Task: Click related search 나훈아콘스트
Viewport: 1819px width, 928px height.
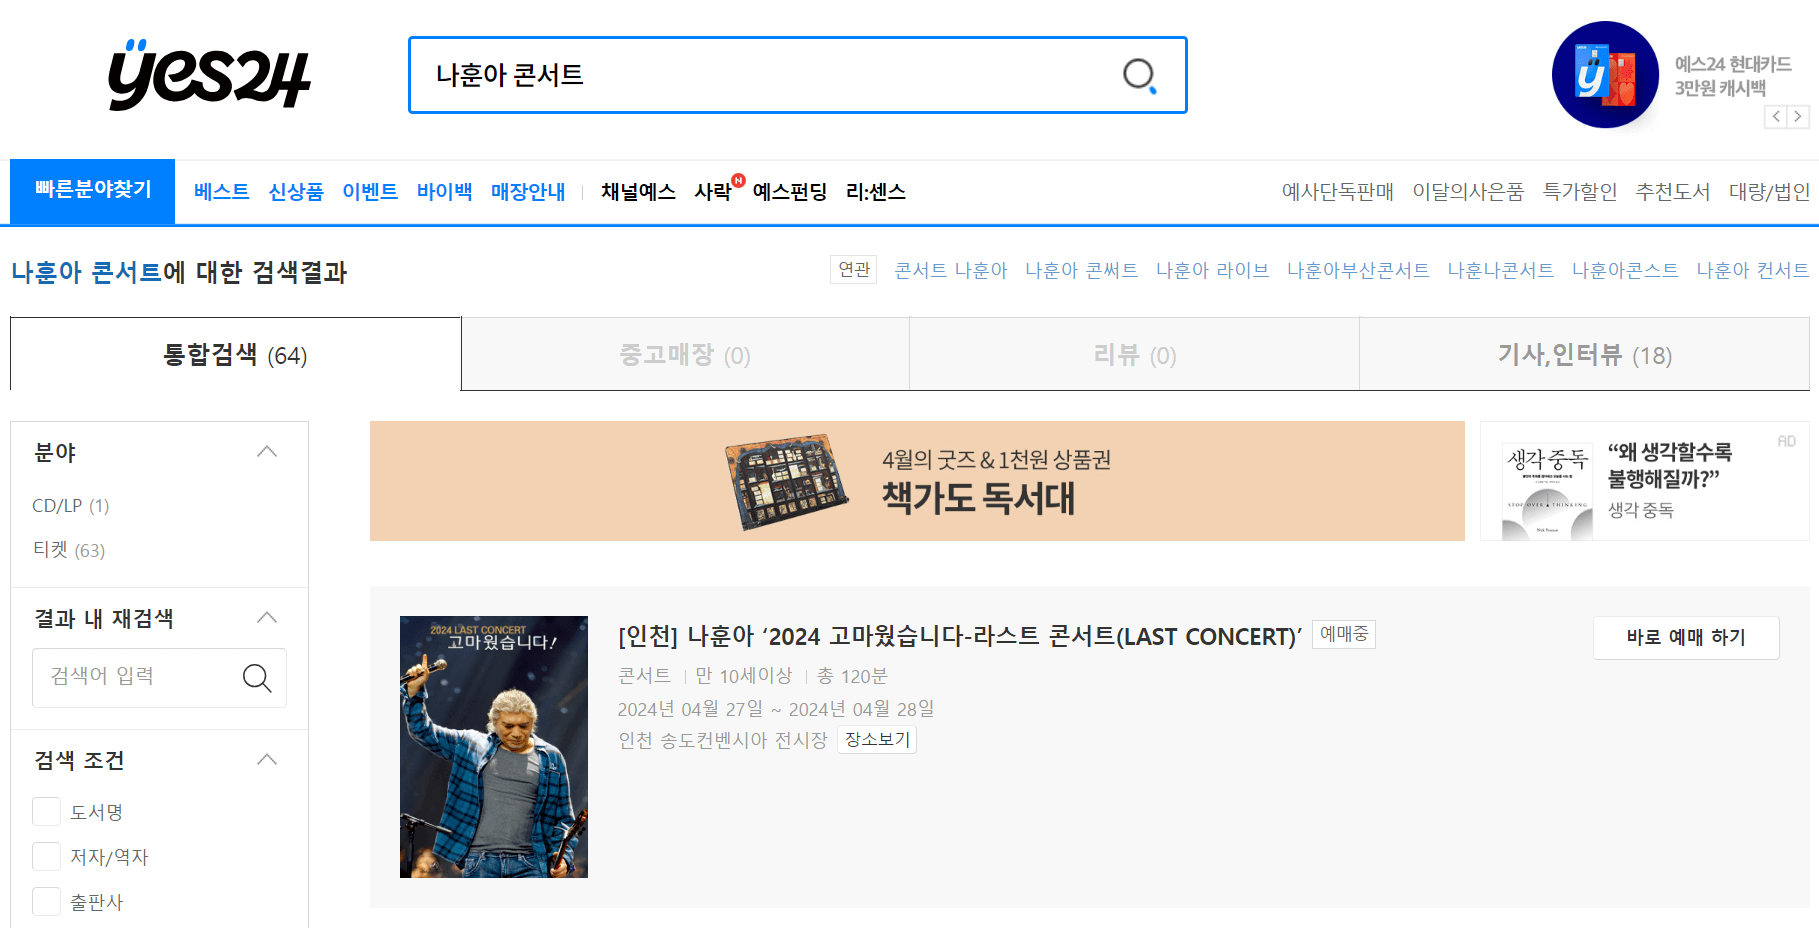Action: 1625,270
